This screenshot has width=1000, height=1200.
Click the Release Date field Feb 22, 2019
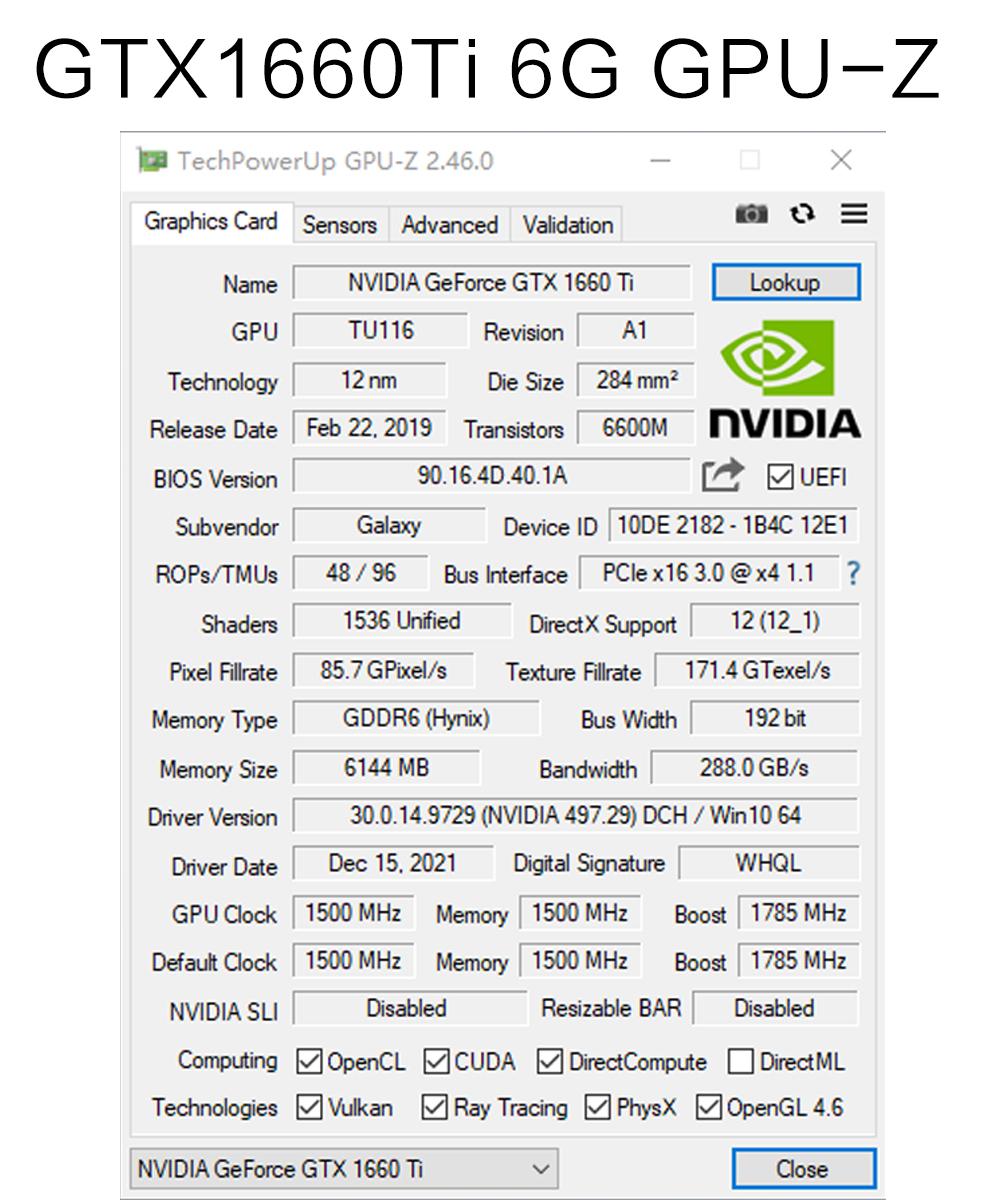(369, 428)
